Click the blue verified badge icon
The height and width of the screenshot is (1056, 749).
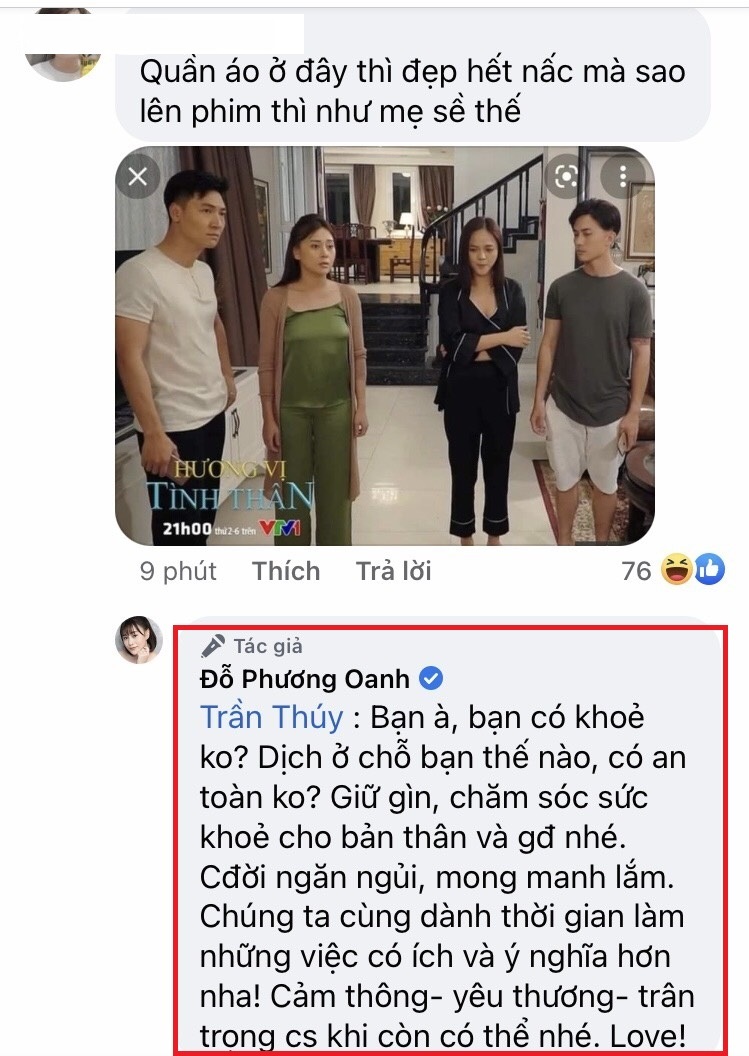coord(431,678)
